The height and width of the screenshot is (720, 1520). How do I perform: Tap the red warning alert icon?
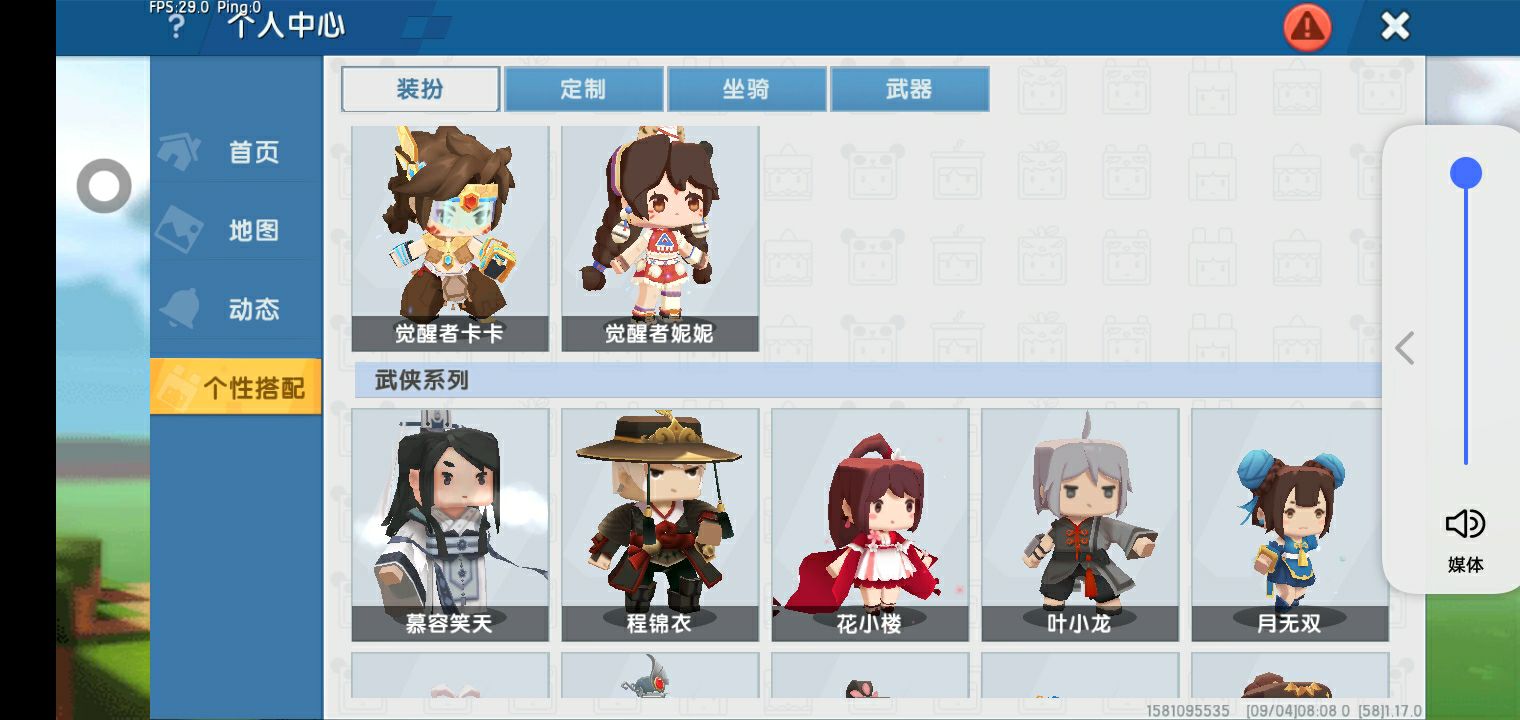[x=1307, y=27]
